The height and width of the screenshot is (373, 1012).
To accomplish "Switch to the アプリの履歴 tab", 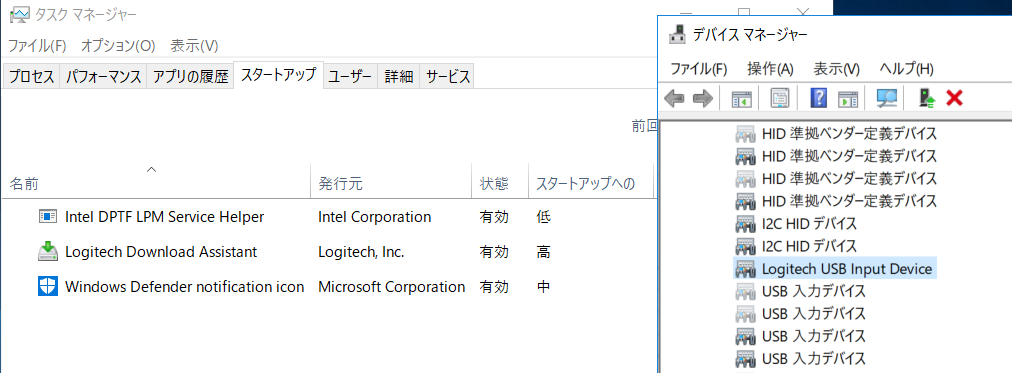I will [190, 77].
